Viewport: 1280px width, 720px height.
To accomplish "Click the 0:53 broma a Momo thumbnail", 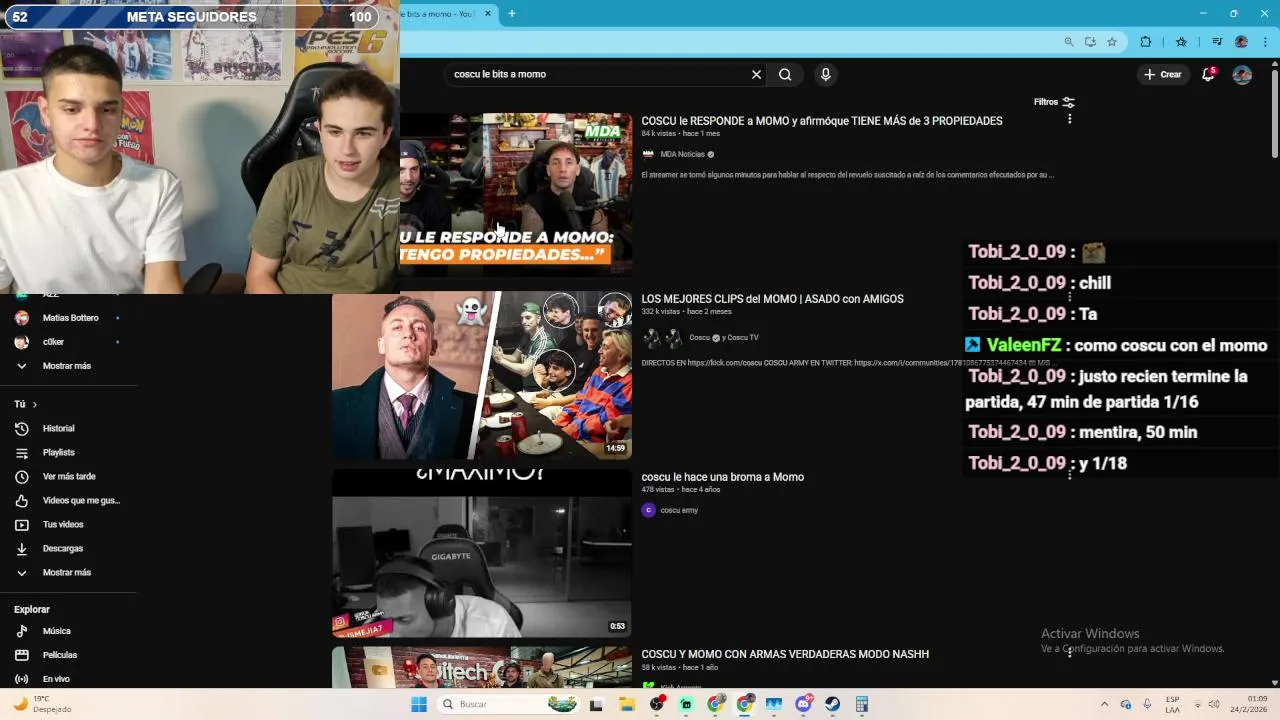I will 482,553.
